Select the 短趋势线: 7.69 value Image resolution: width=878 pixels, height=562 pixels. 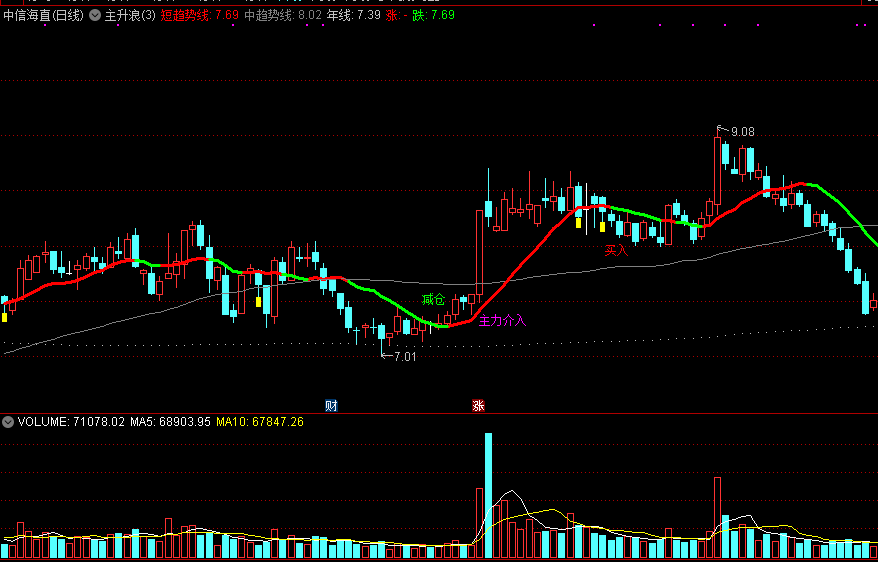click(200, 16)
